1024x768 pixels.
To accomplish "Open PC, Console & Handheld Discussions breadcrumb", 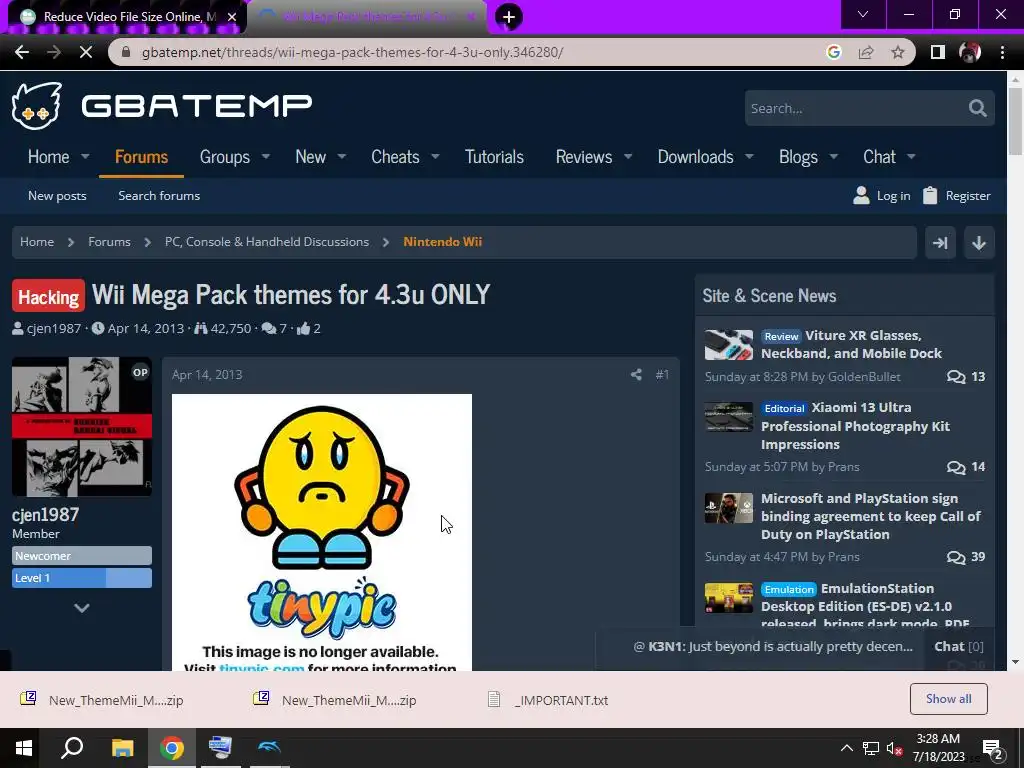I will coord(266,242).
